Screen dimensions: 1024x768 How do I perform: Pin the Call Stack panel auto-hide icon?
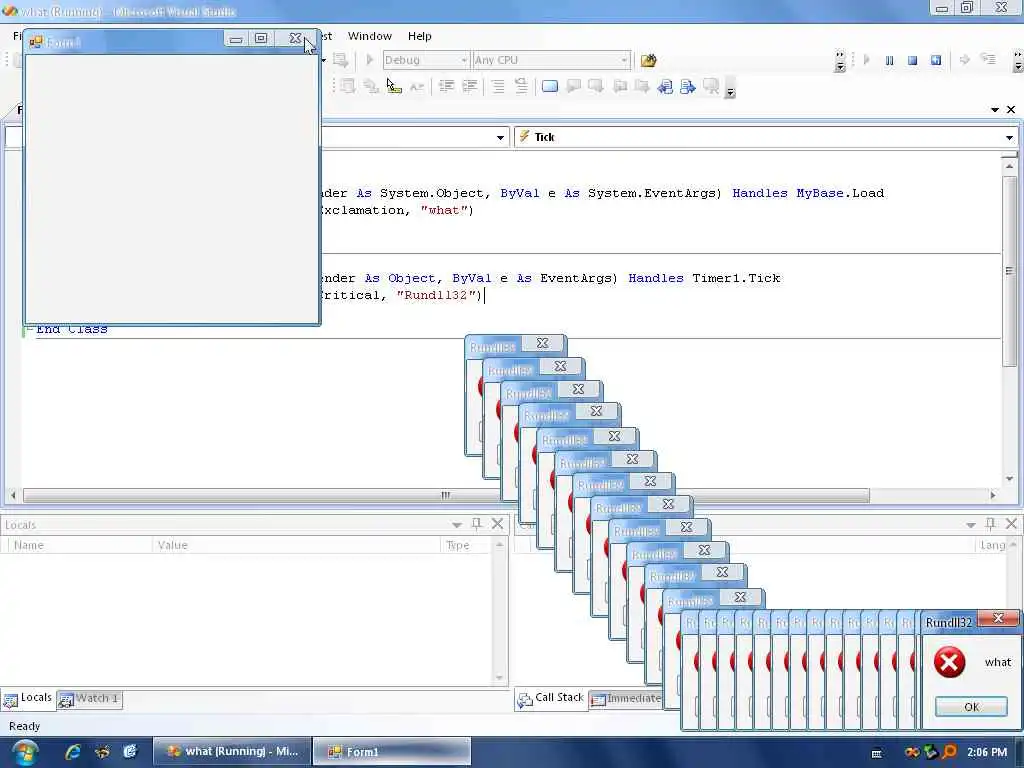click(x=991, y=524)
